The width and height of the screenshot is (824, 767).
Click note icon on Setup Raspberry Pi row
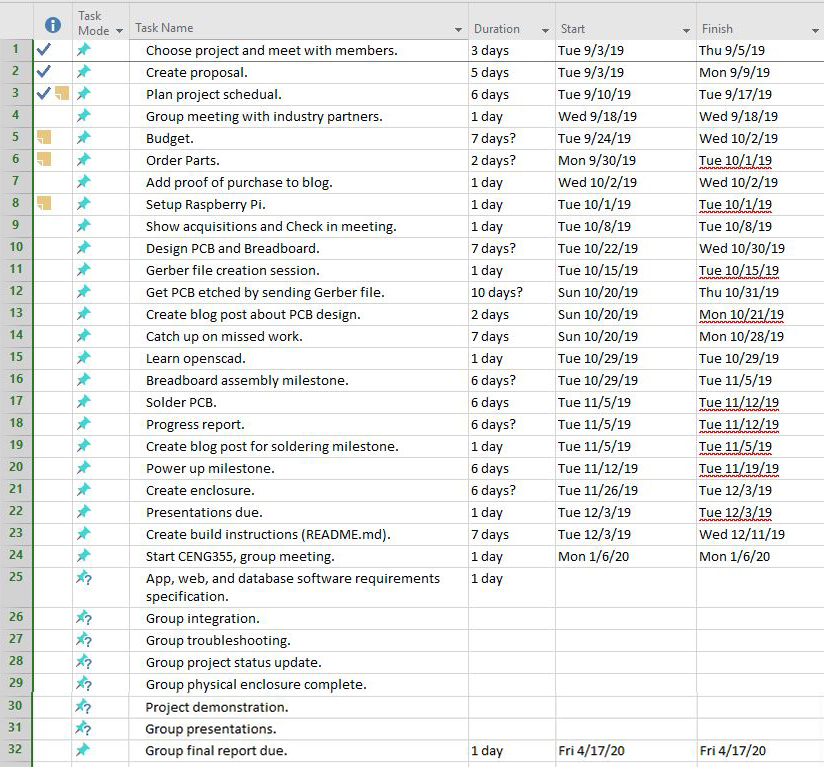pos(44,203)
